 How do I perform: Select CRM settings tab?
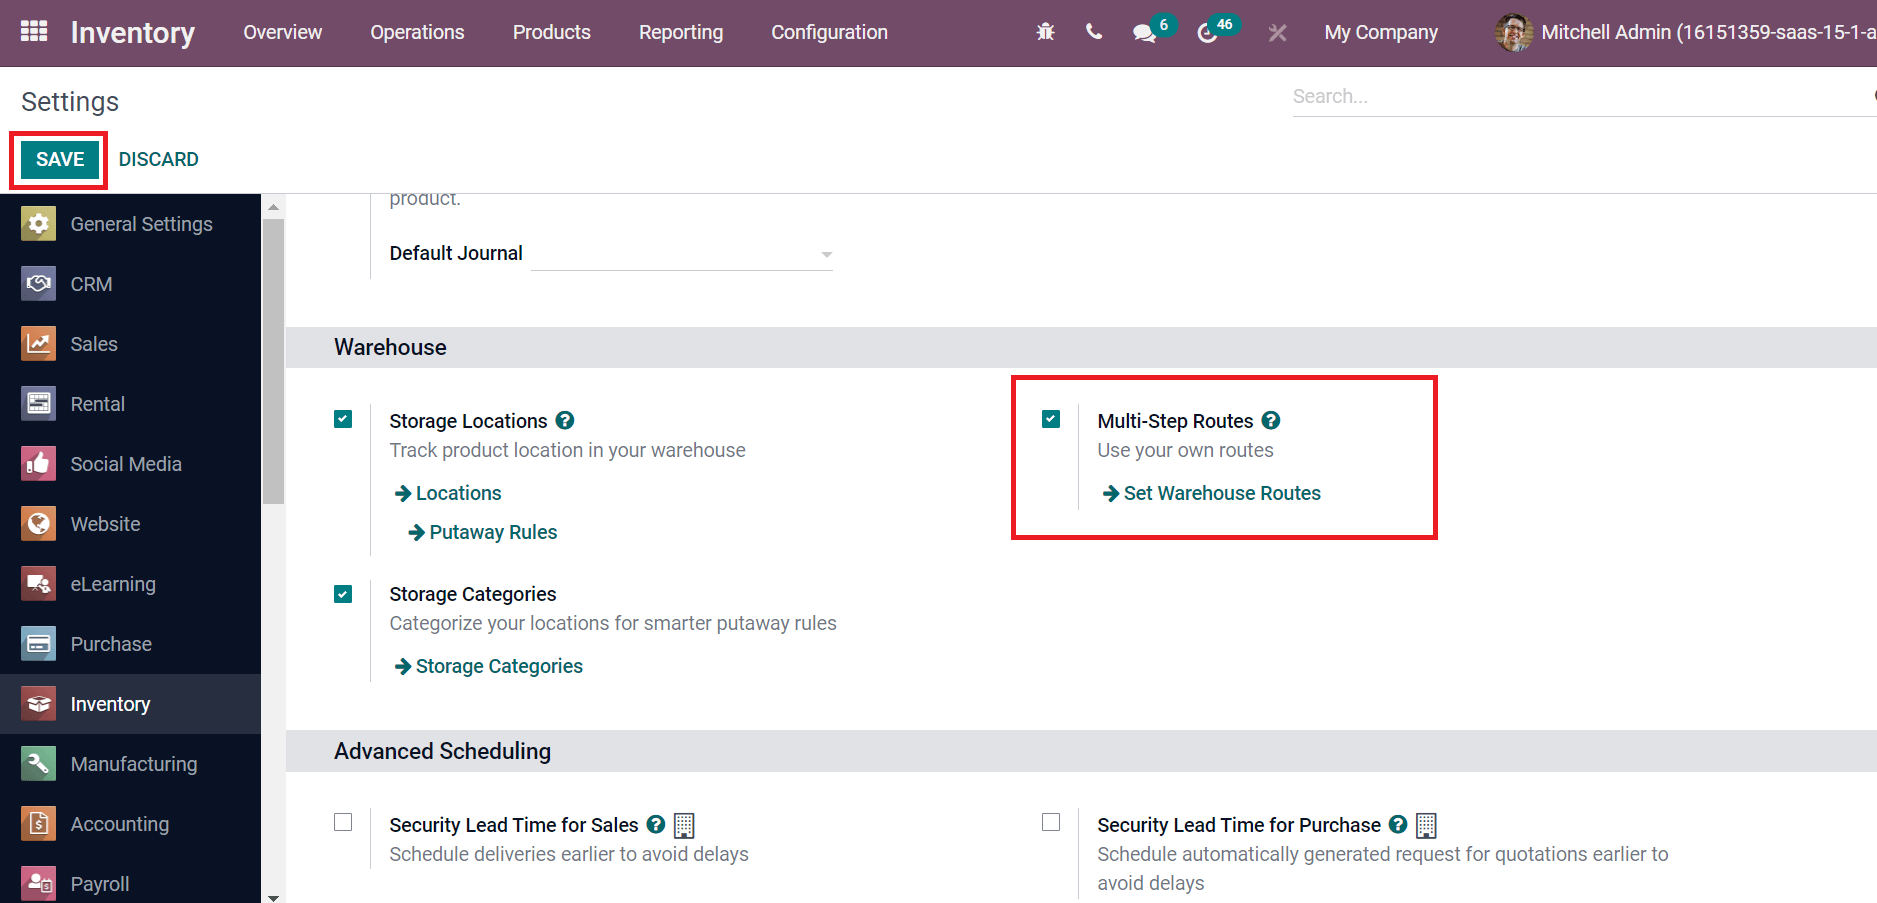pyautogui.click(x=130, y=284)
